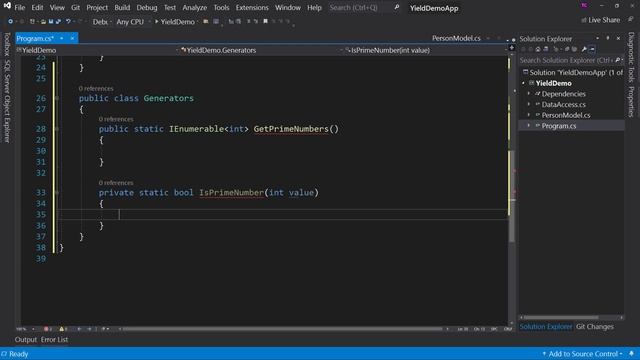Click the Visual Studio logo icon
Screen dimensions: 640x360
(7, 6)
